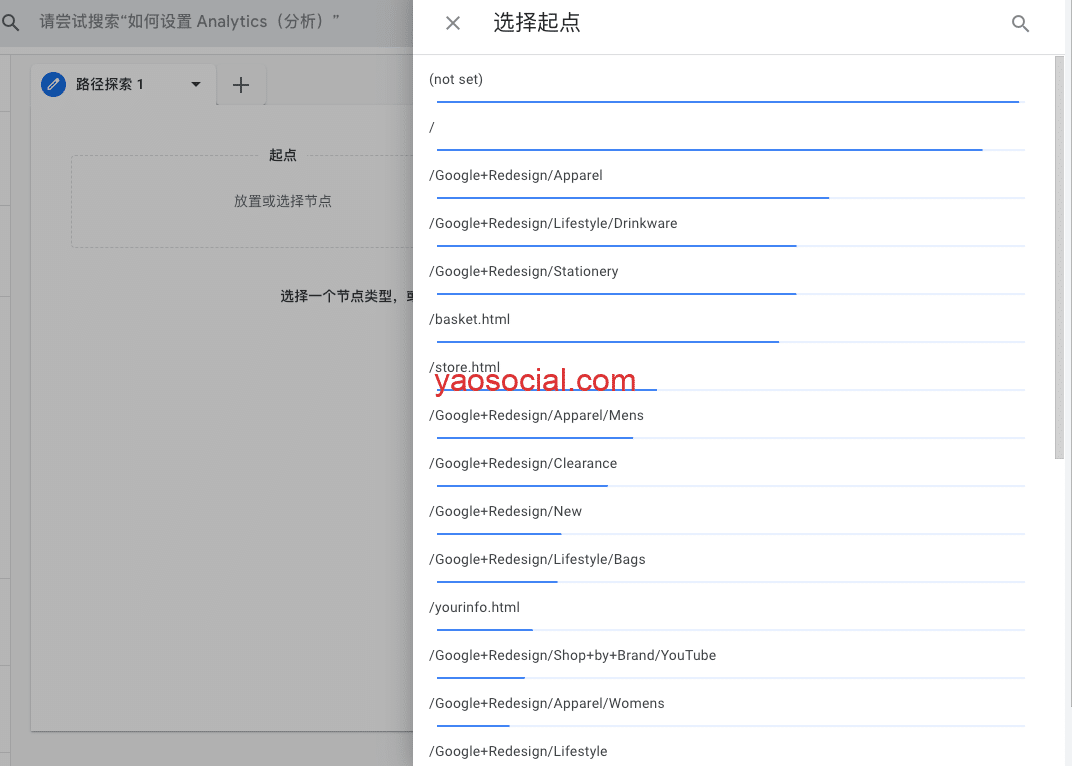This screenshot has height=766, width=1072.
Task: Add a new exploration tab with plus icon
Action: tap(241, 86)
